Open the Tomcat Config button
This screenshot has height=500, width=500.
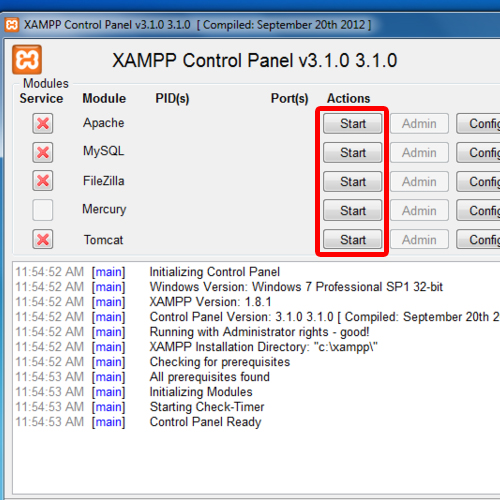tap(478, 240)
